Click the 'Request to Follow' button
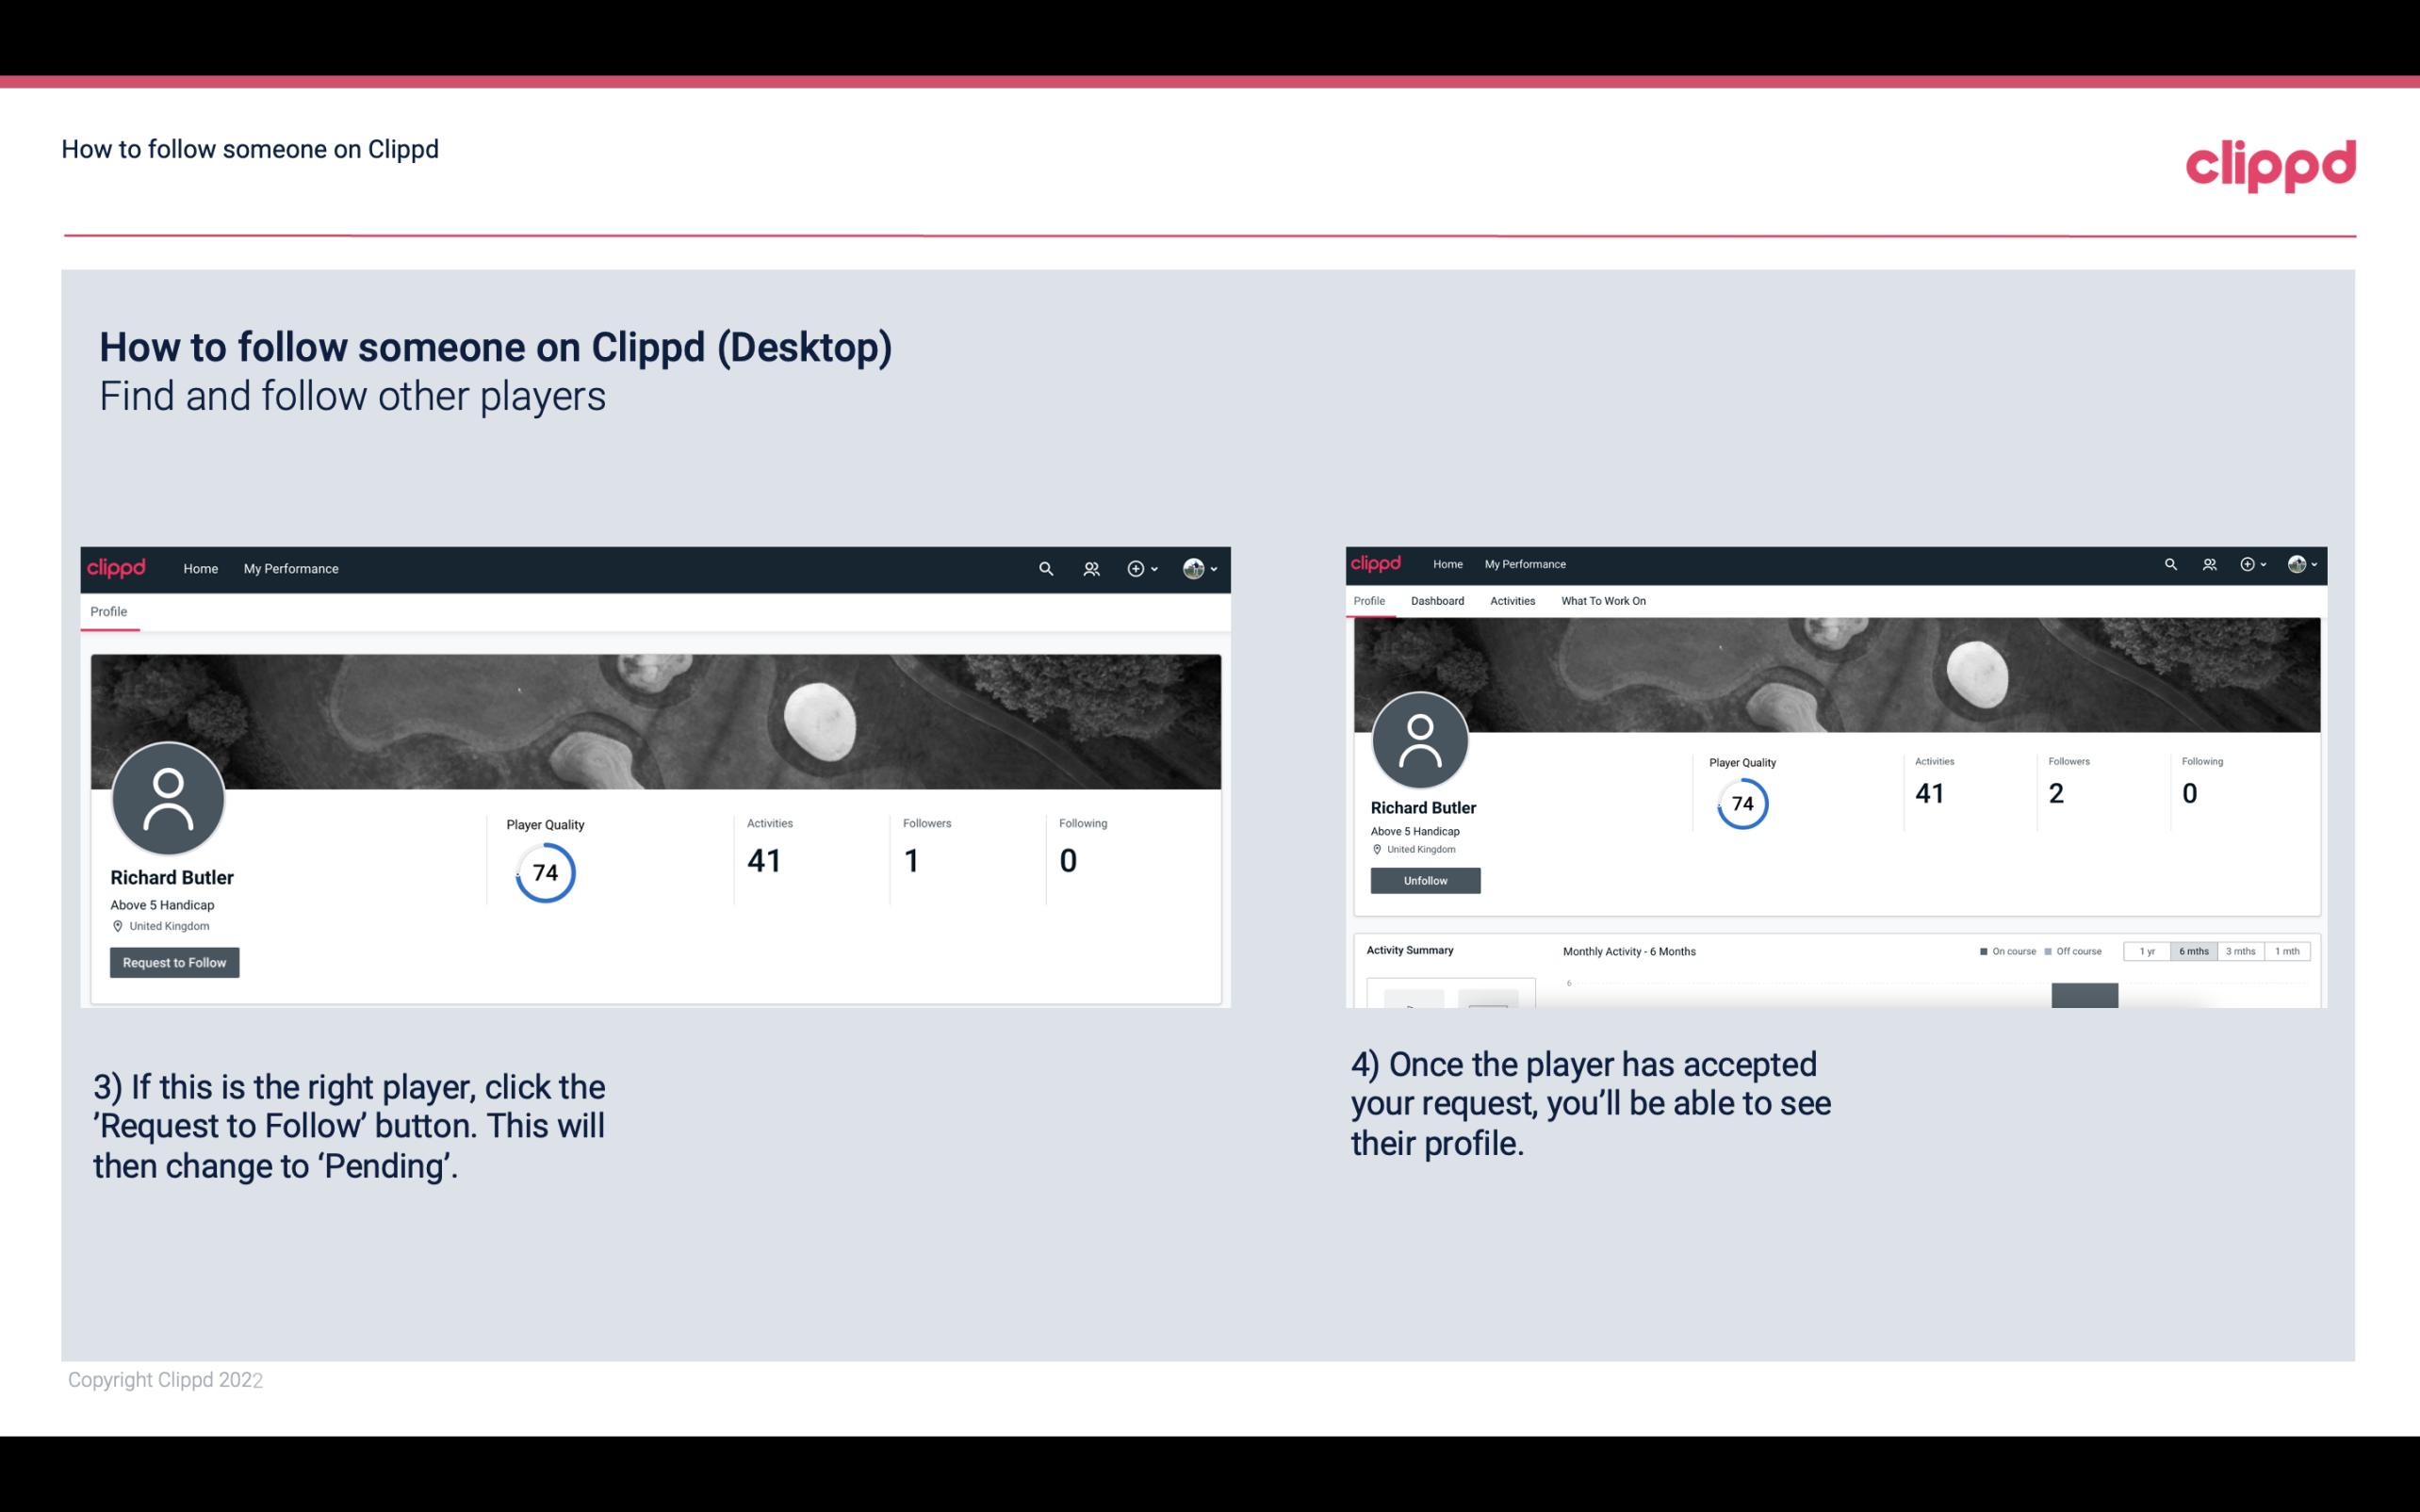 (174, 962)
